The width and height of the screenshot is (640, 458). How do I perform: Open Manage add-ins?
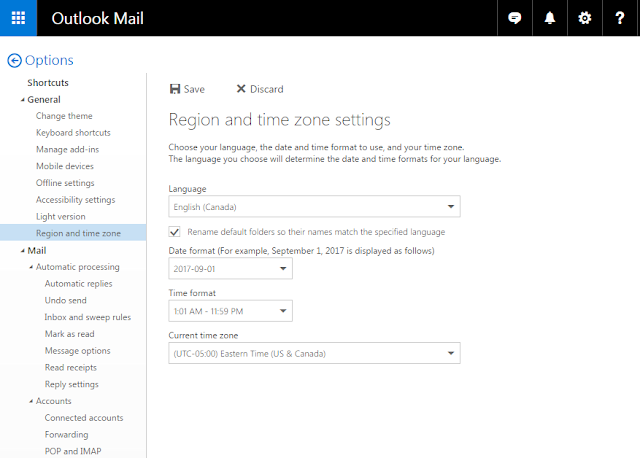click(x=67, y=149)
